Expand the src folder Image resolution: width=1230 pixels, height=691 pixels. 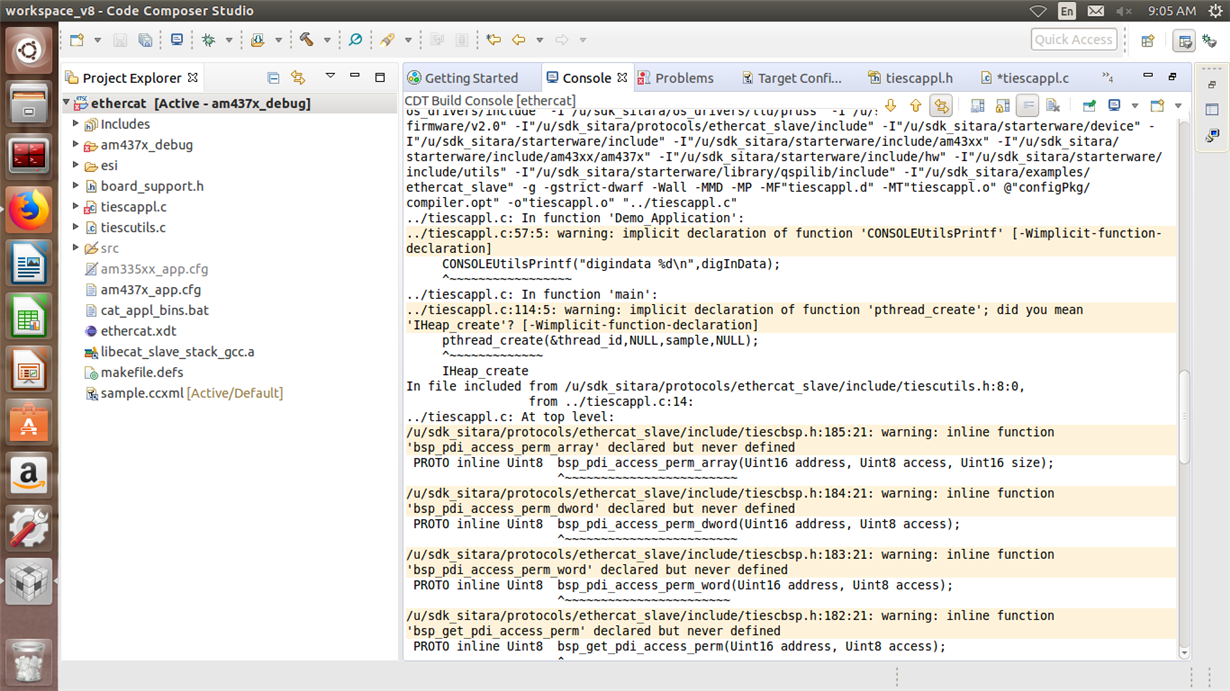coord(76,248)
